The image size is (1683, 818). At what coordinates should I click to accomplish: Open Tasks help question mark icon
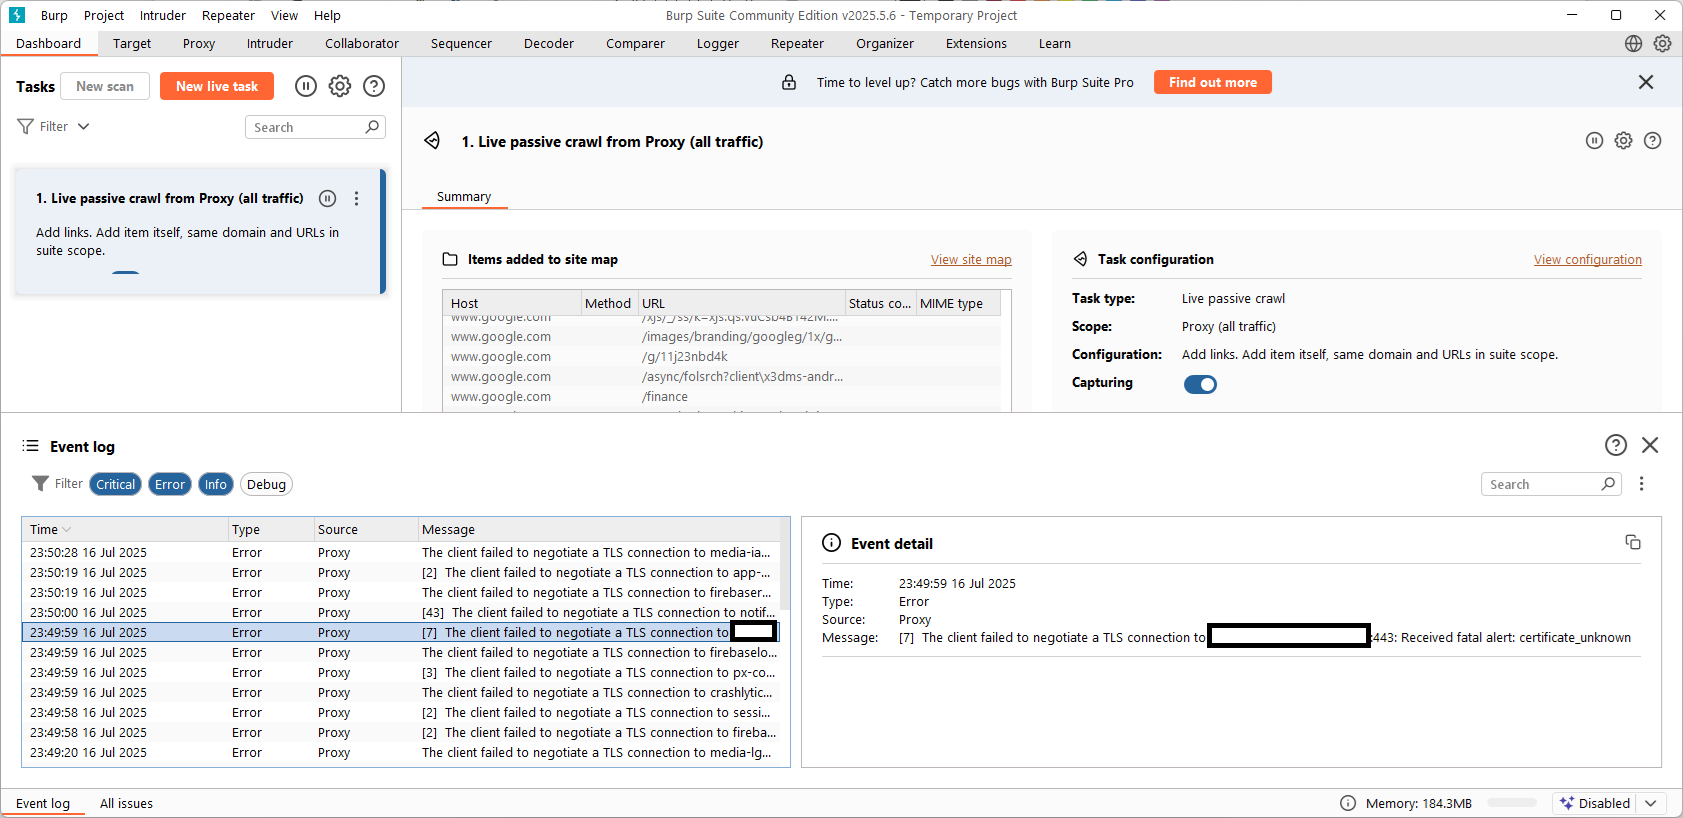(374, 86)
